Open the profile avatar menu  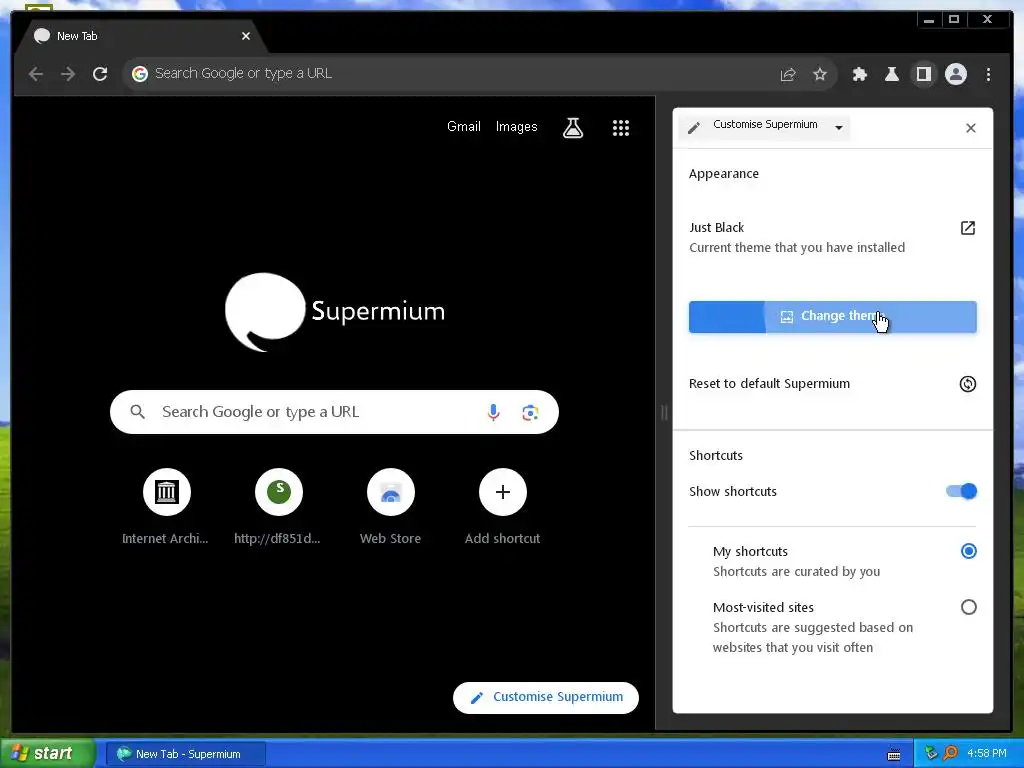[956, 74]
